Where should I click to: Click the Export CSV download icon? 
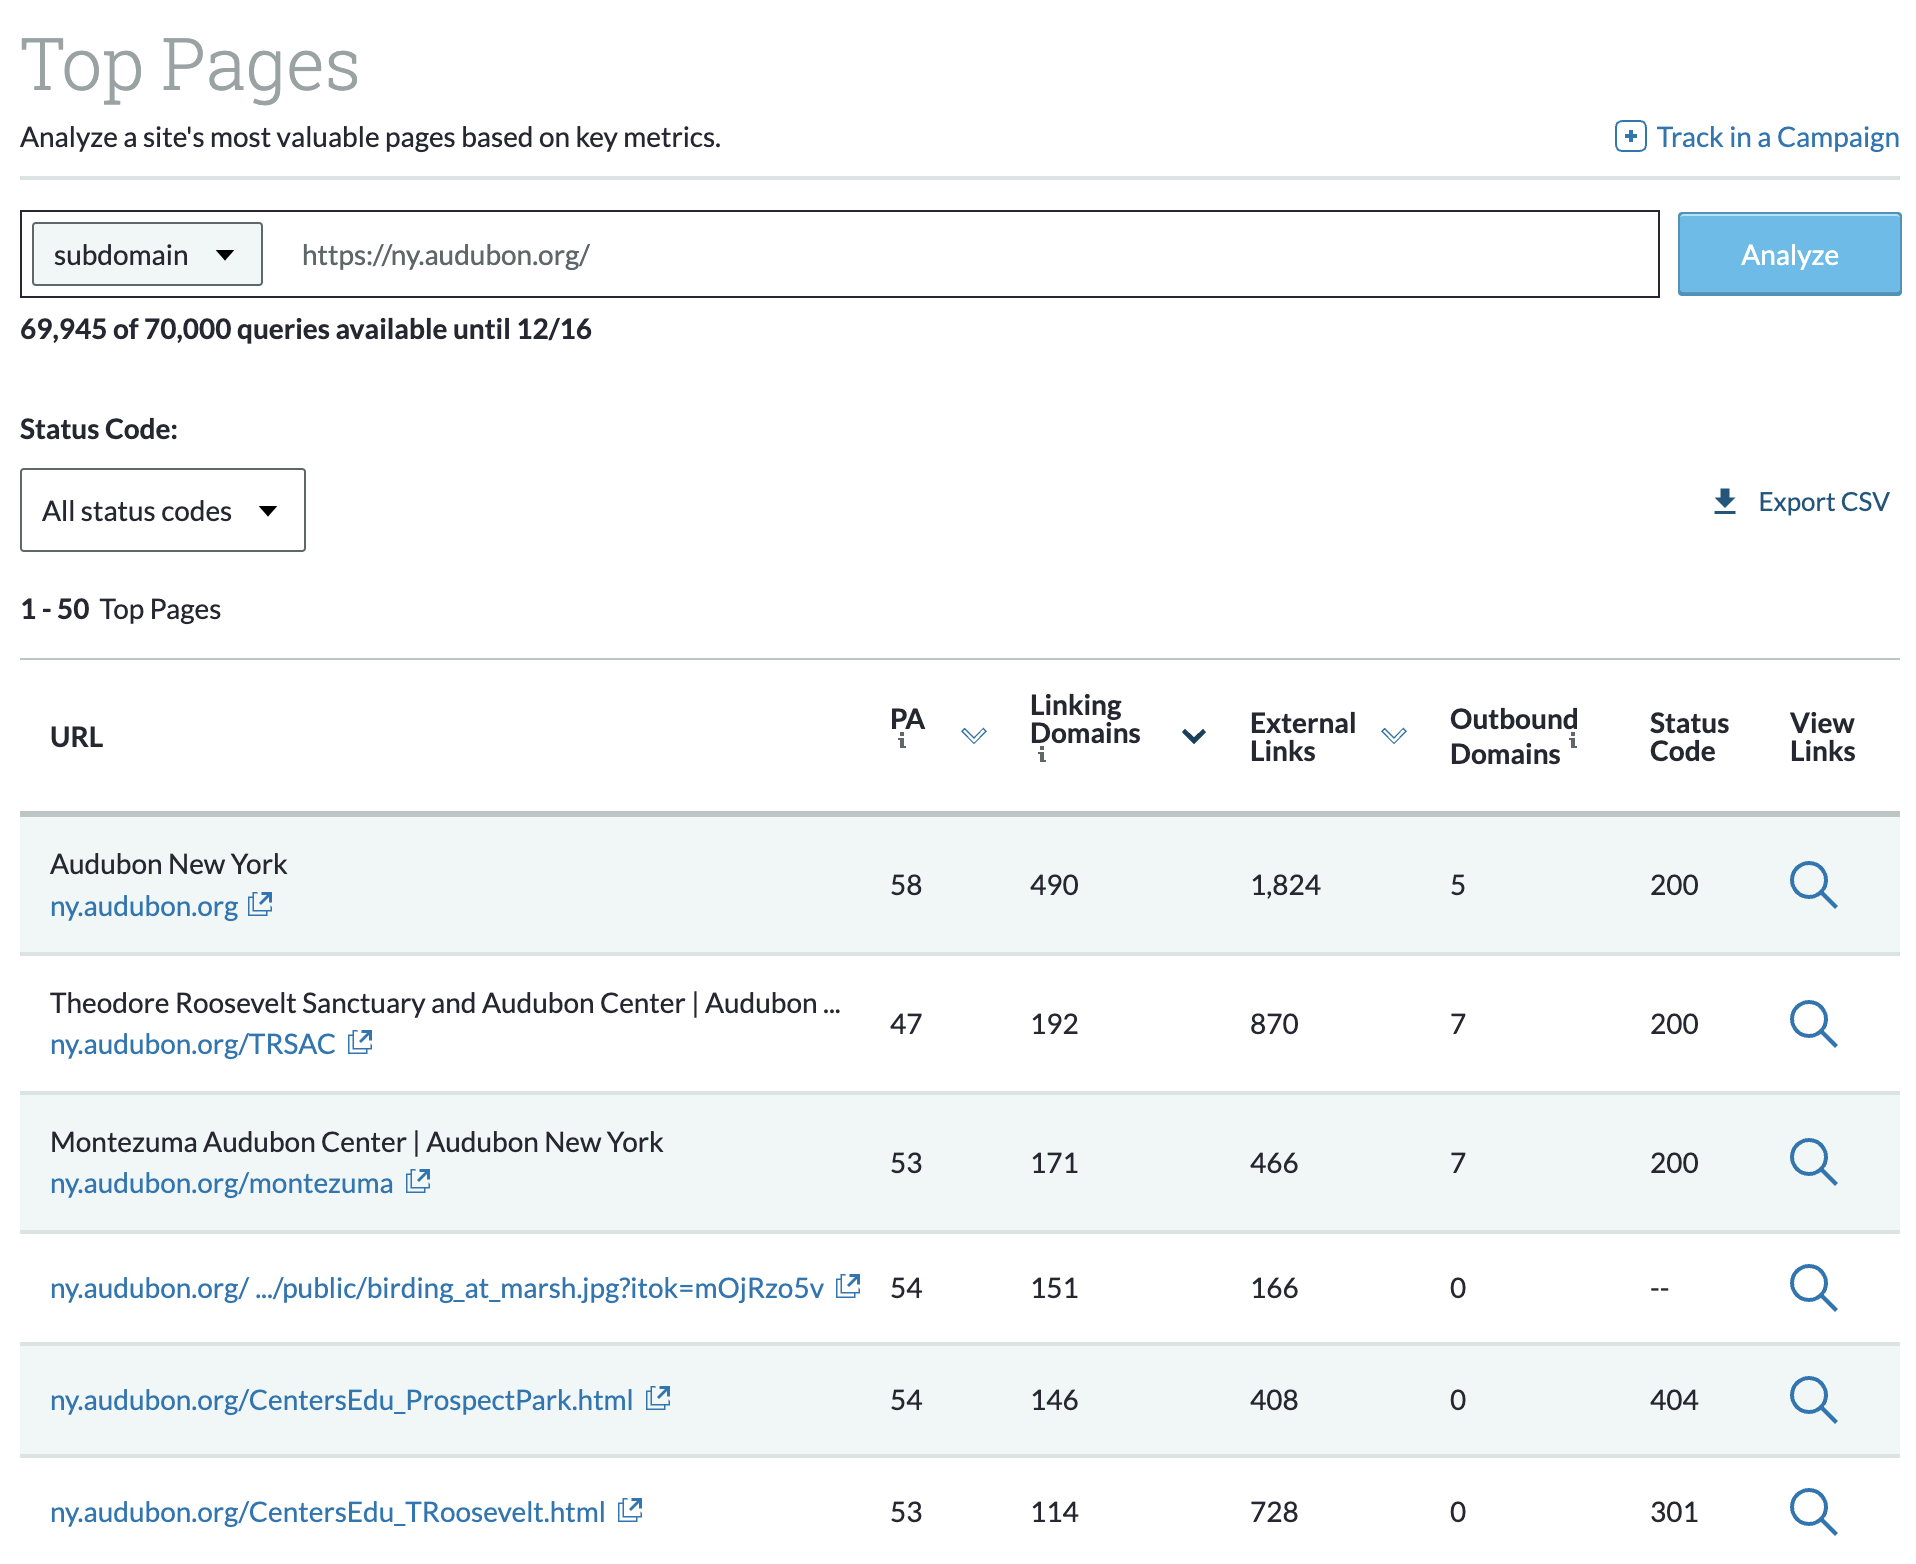tap(1724, 502)
